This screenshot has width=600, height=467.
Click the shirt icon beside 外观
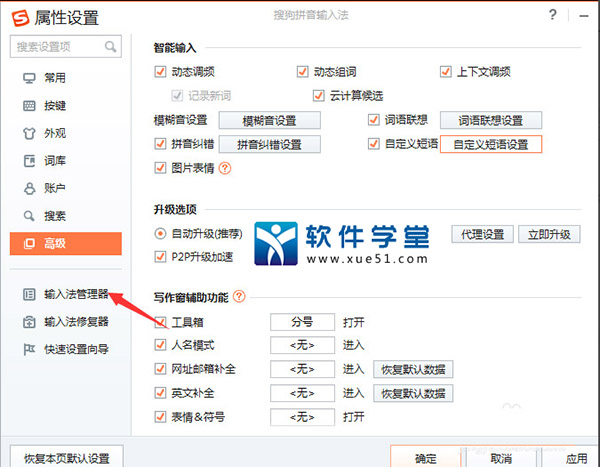[29, 133]
